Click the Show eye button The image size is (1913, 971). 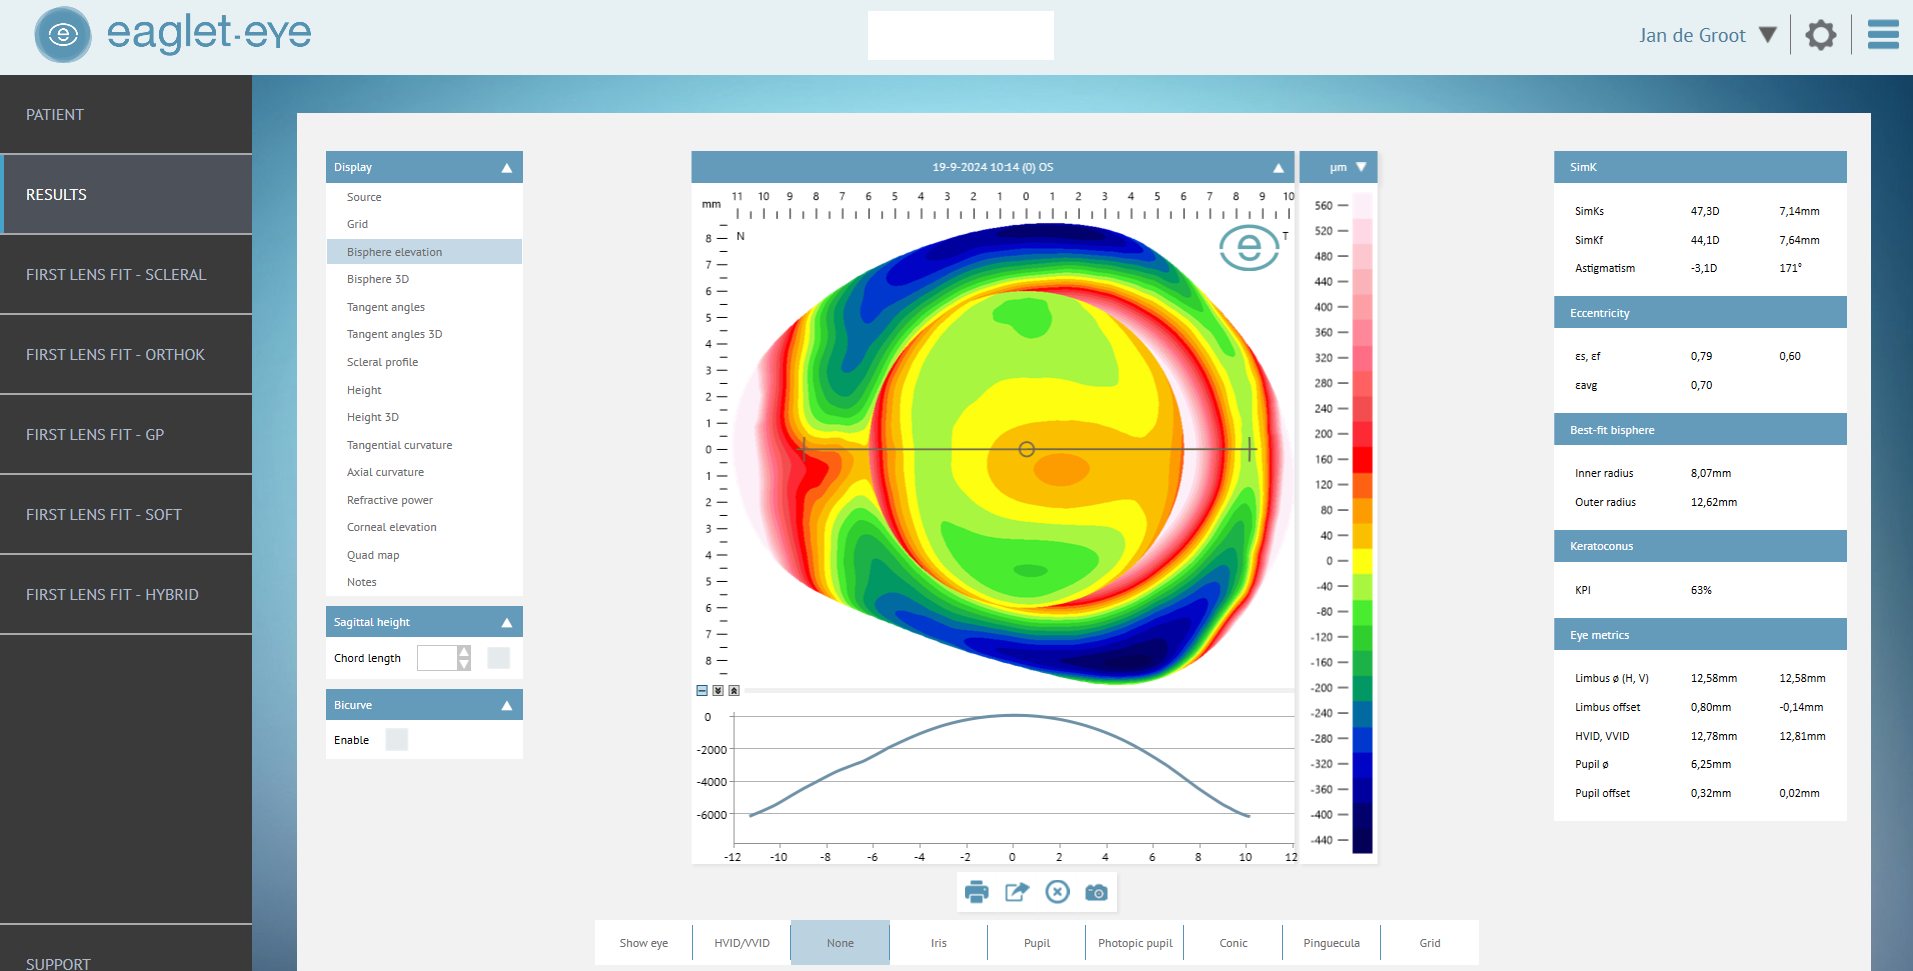pyautogui.click(x=643, y=943)
